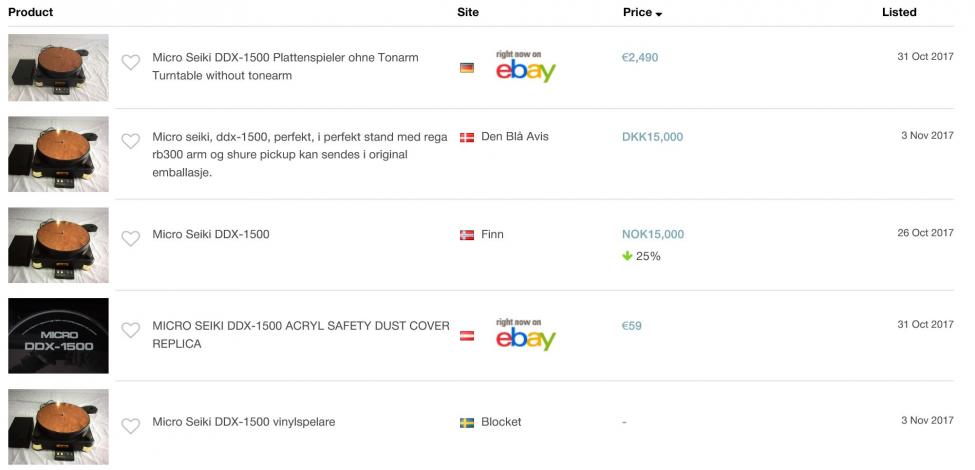Click the German flag icon

[x=467, y=68]
